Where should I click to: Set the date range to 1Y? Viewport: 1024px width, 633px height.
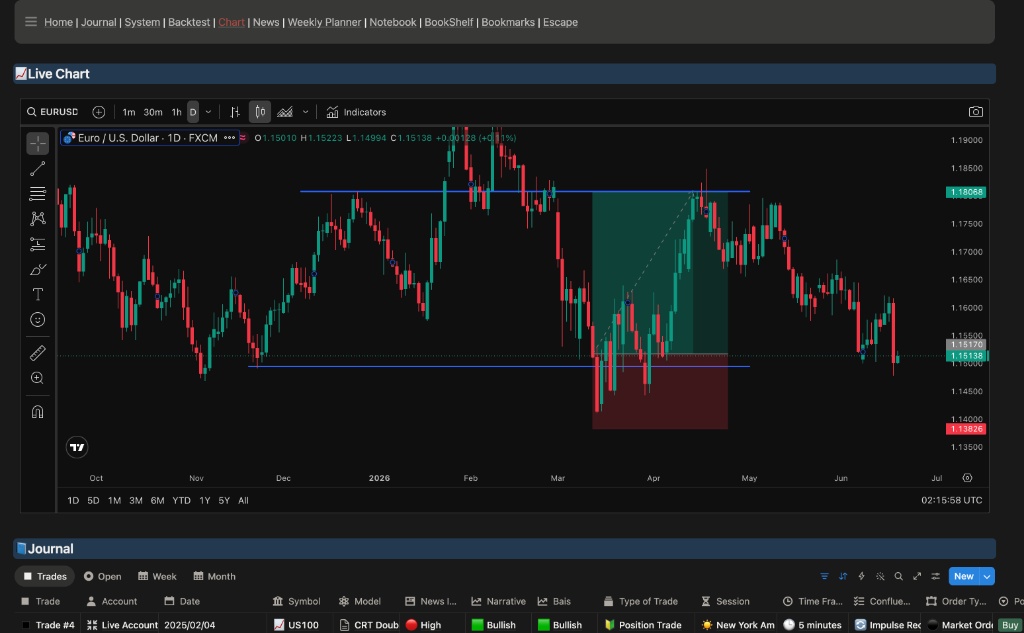[x=204, y=500]
